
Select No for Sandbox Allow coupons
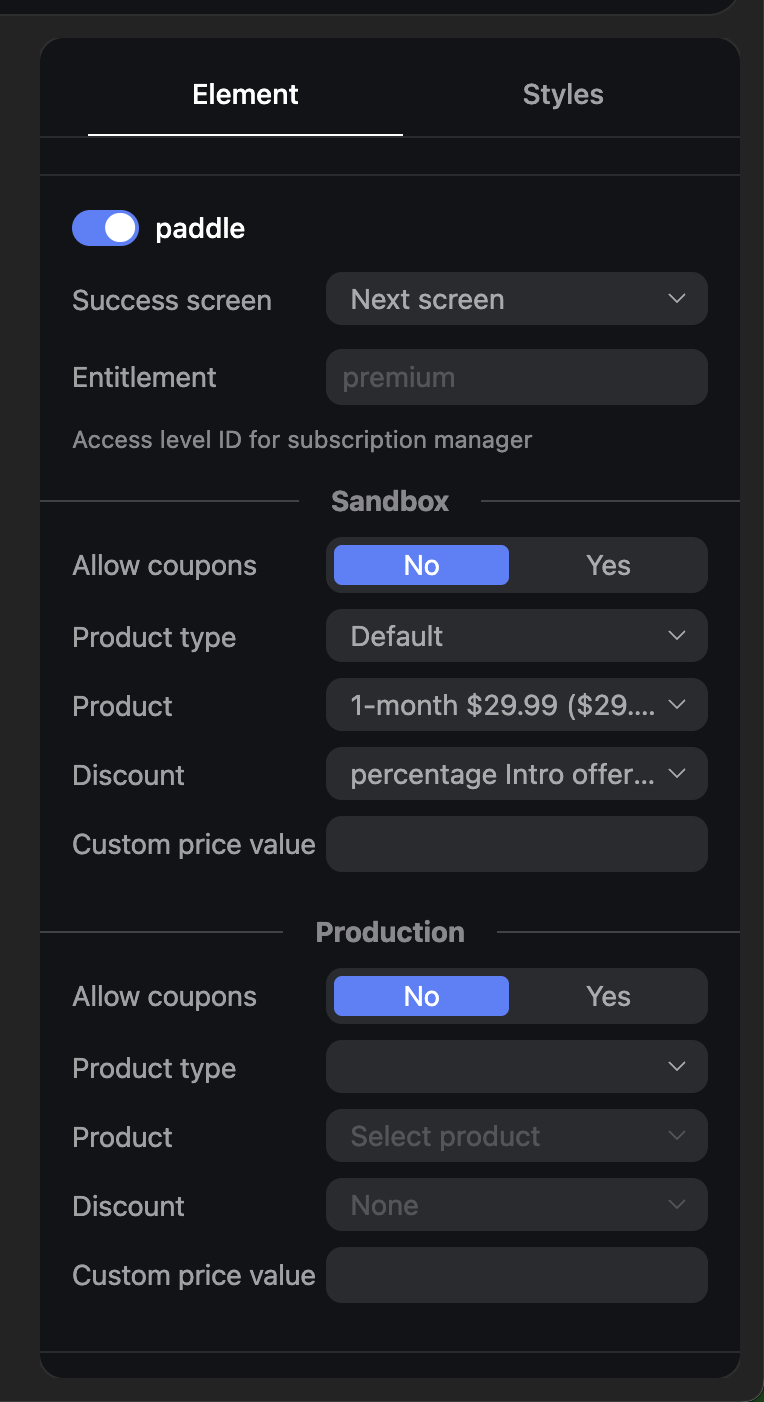click(x=421, y=565)
